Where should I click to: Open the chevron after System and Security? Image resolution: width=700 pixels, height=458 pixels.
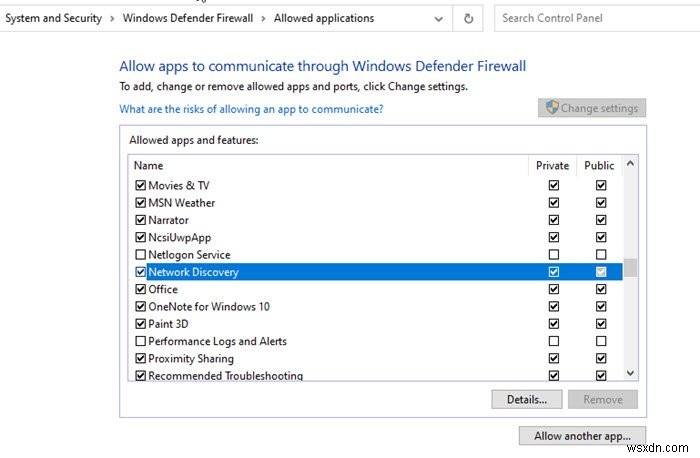coord(112,19)
